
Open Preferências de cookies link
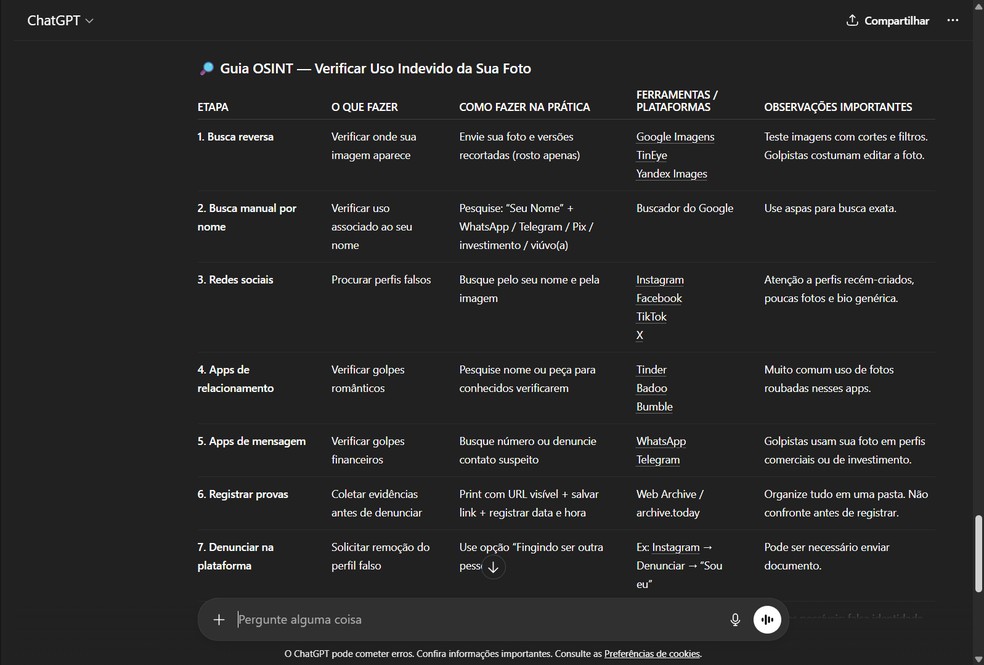click(652, 654)
